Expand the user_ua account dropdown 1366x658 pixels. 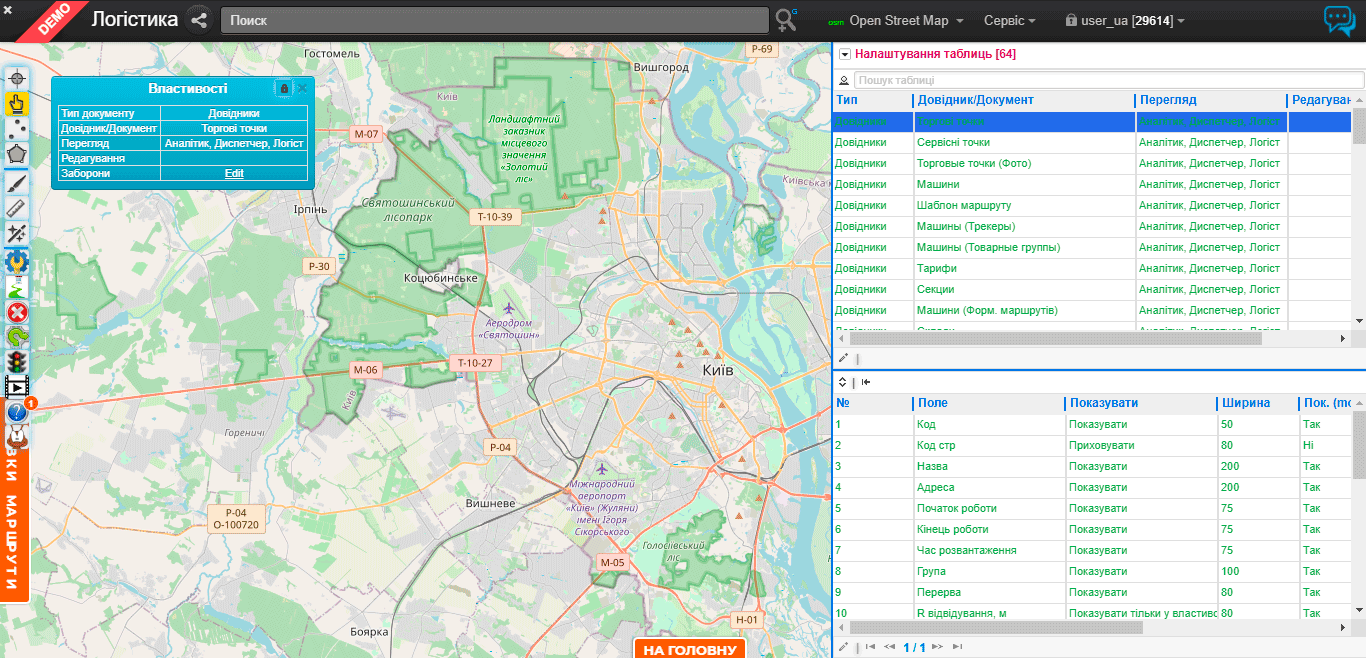(1125, 21)
